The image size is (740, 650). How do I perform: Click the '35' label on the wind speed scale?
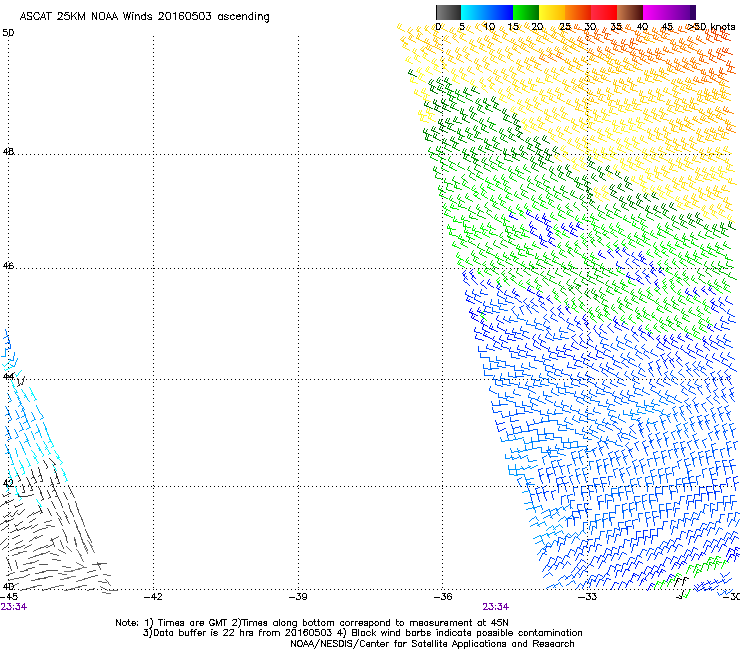click(616, 27)
